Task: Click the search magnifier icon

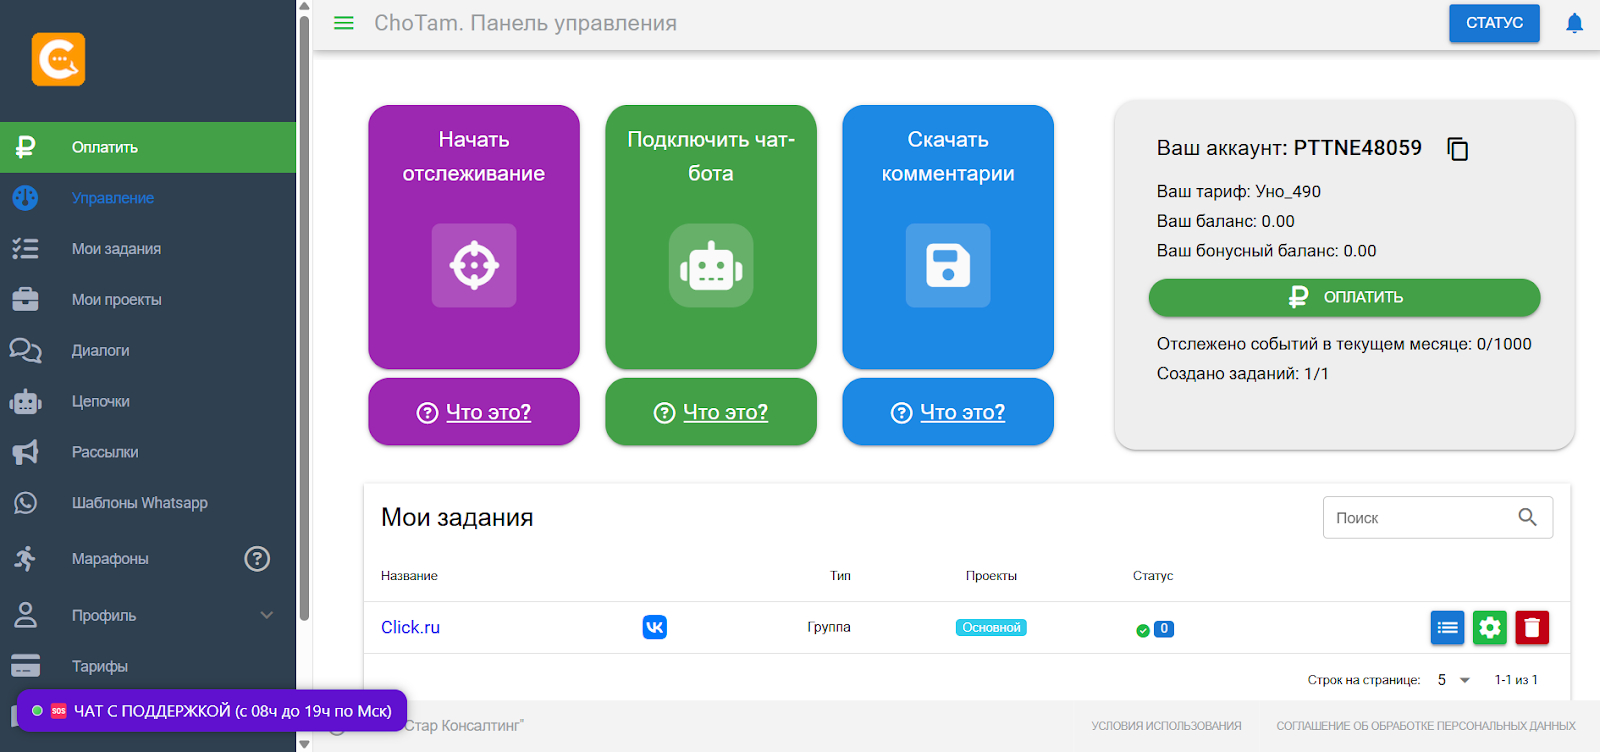Action: [1527, 517]
